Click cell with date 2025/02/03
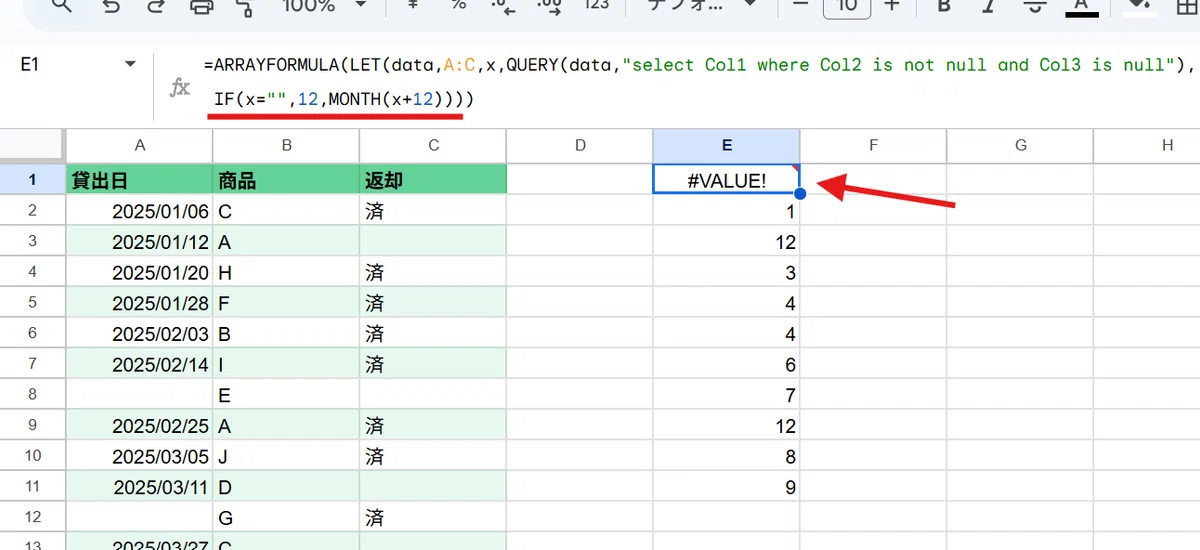 click(140, 334)
